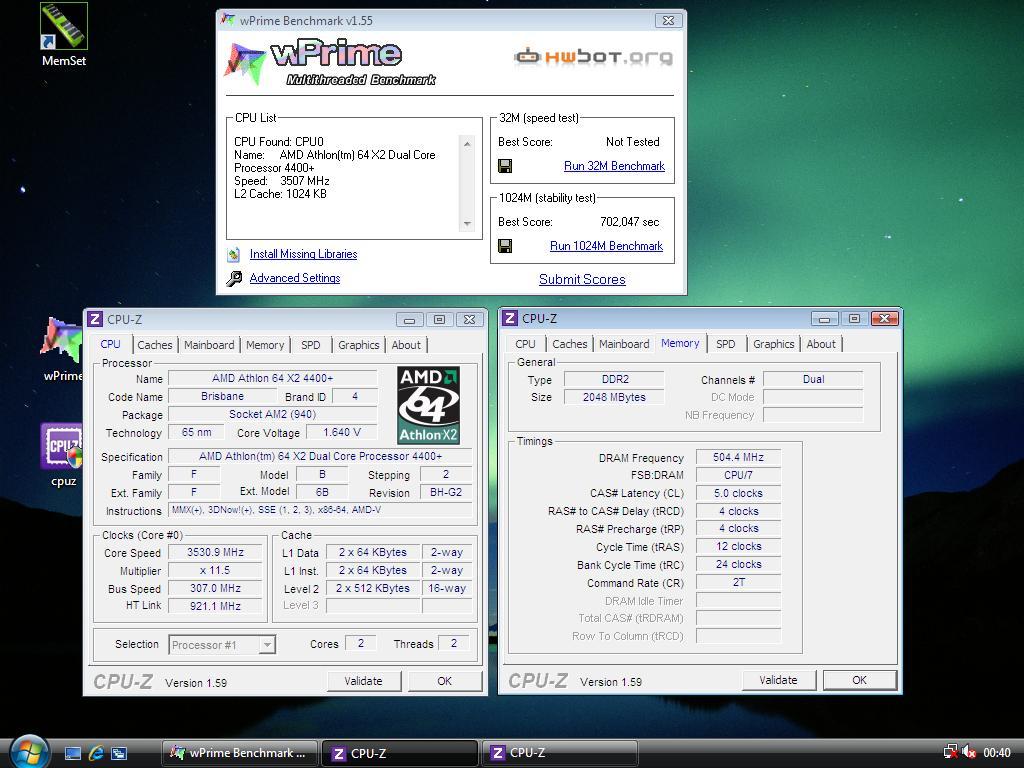1024x768 pixels.
Task: Select CPU tab in left CPU-Z window
Action: [x=110, y=344]
